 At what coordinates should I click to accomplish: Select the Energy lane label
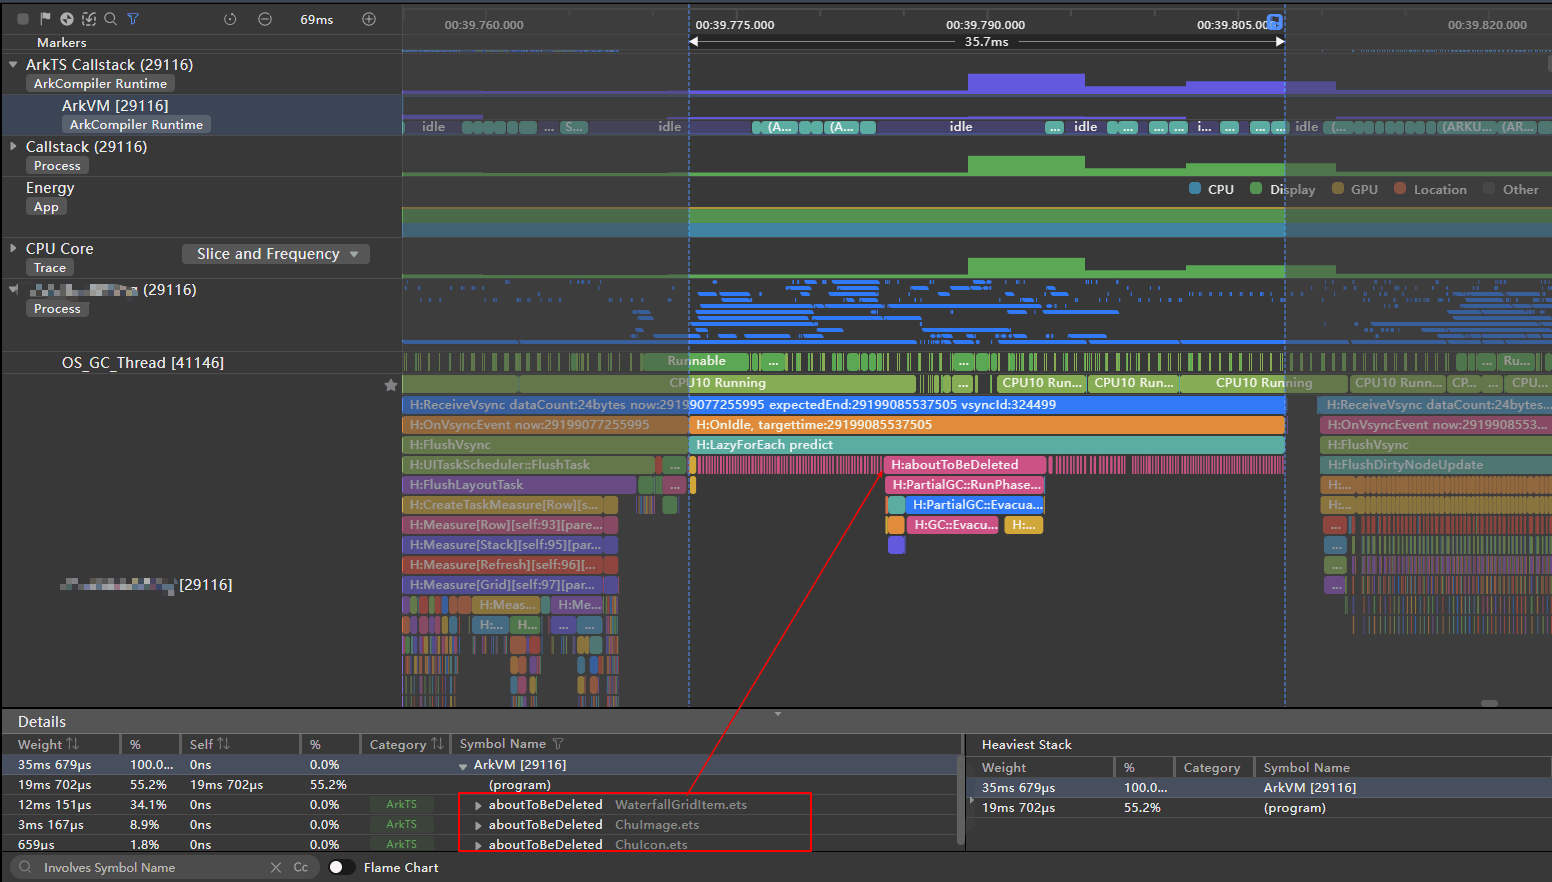[50, 188]
